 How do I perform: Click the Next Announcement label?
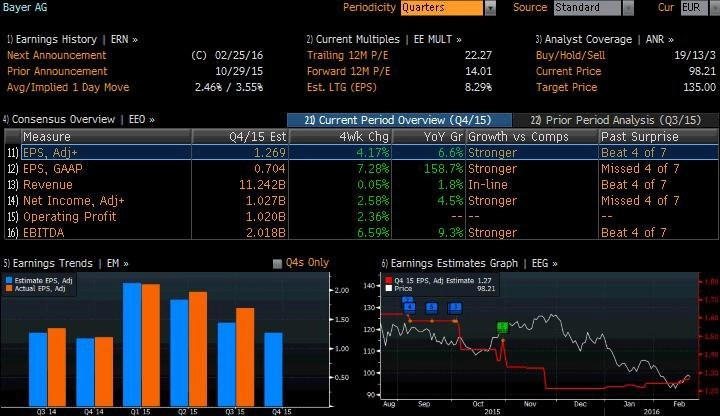tap(56, 56)
